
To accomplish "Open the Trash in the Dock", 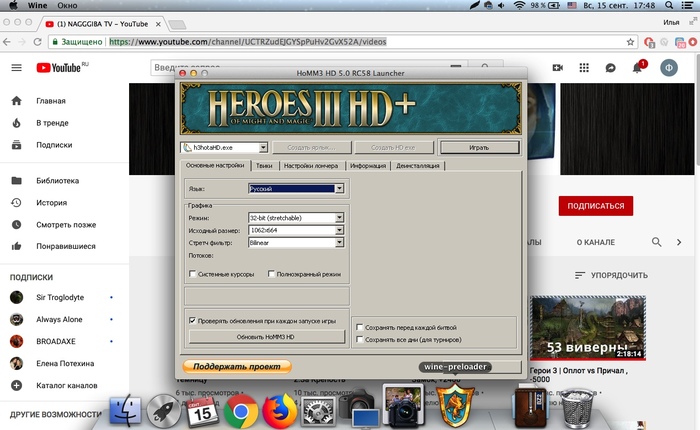I will 577,409.
